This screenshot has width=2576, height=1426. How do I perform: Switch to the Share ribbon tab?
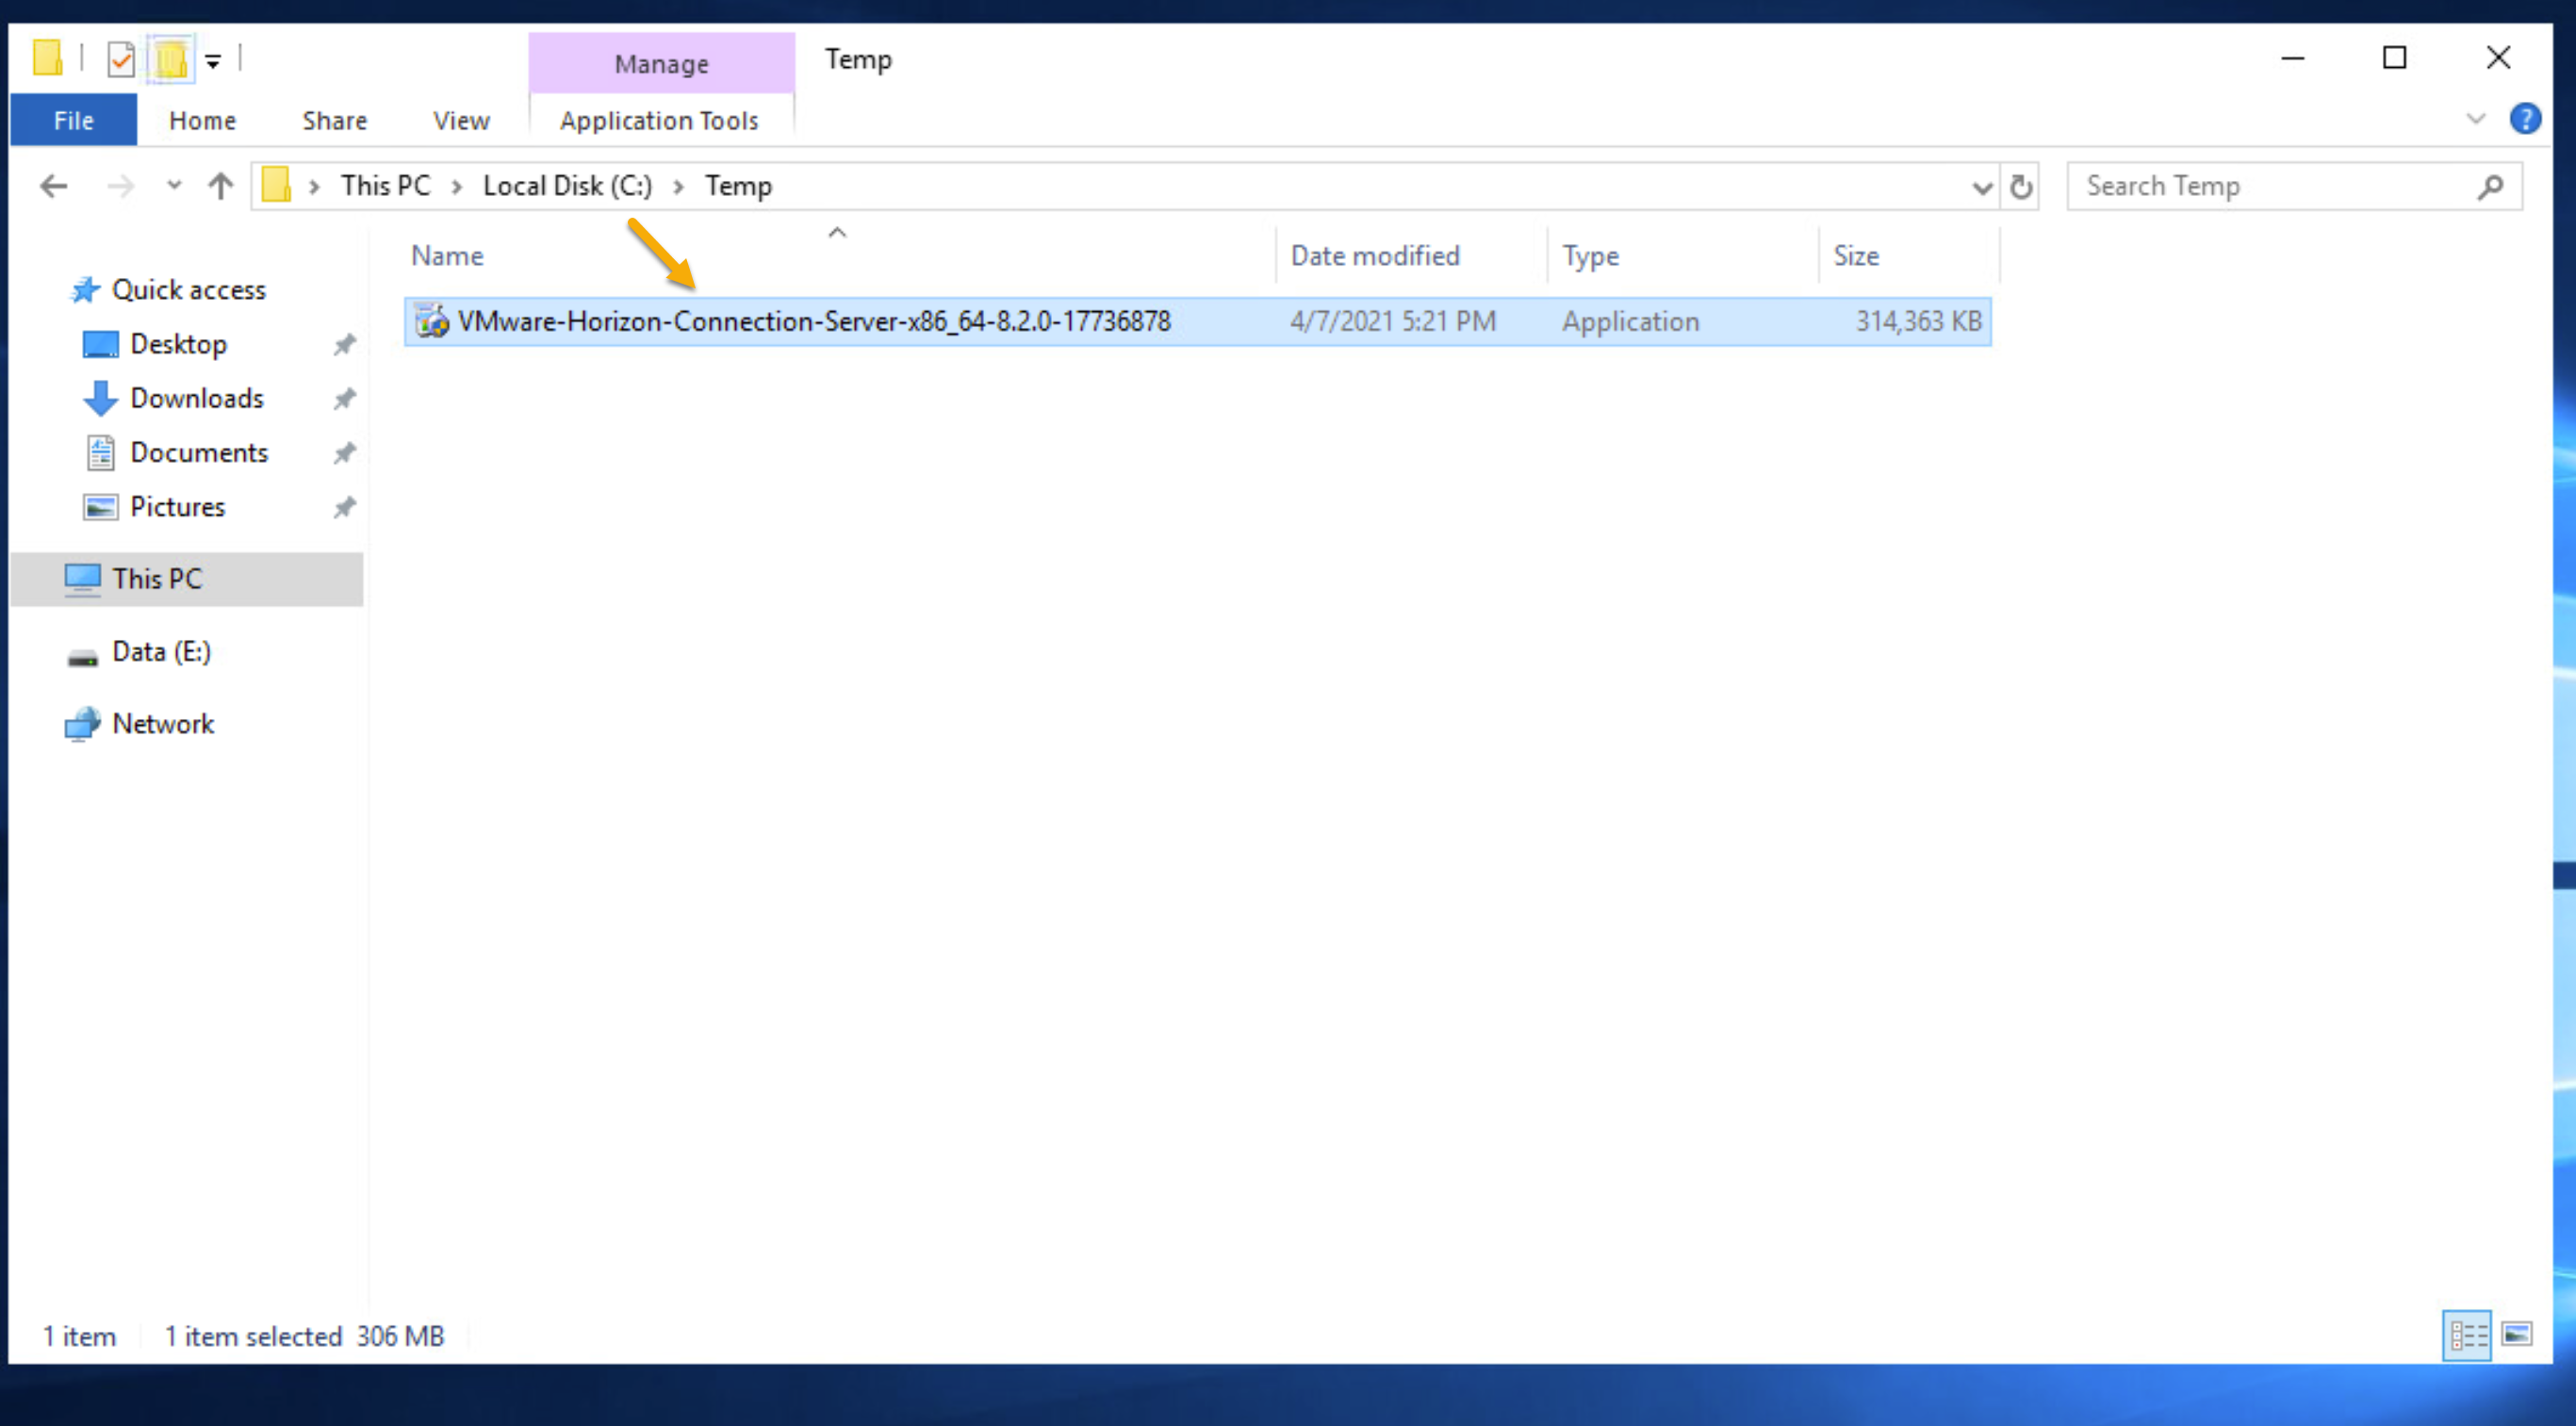point(335,120)
